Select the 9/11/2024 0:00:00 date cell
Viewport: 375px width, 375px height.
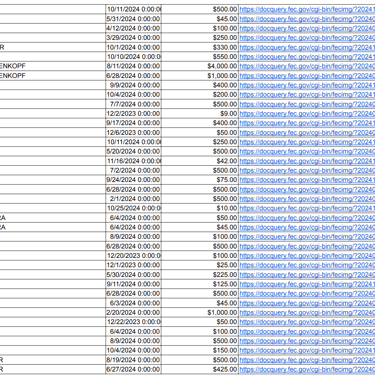click(x=133, y=284)
